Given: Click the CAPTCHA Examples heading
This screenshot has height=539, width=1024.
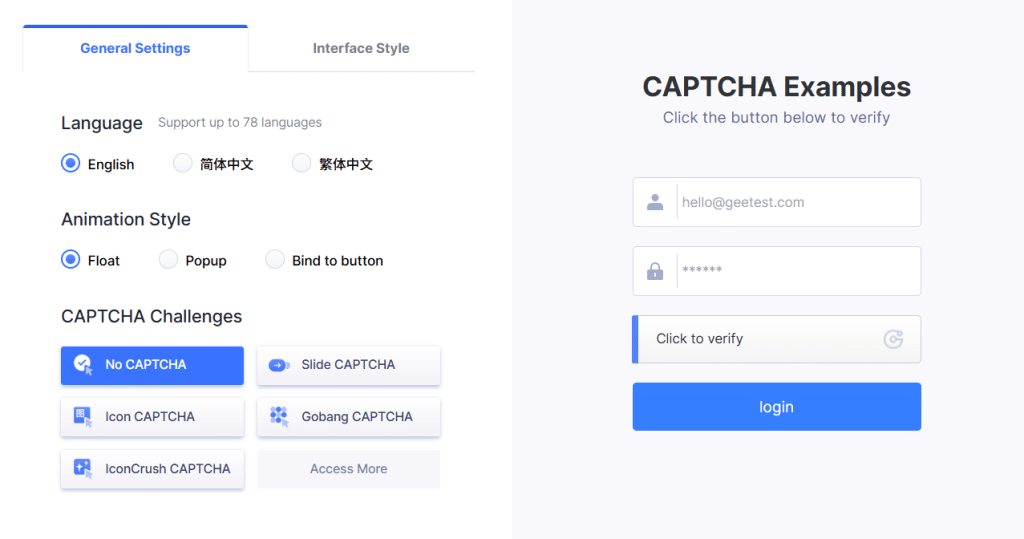Looking at the screenshot, I should [x=776, y=87].
